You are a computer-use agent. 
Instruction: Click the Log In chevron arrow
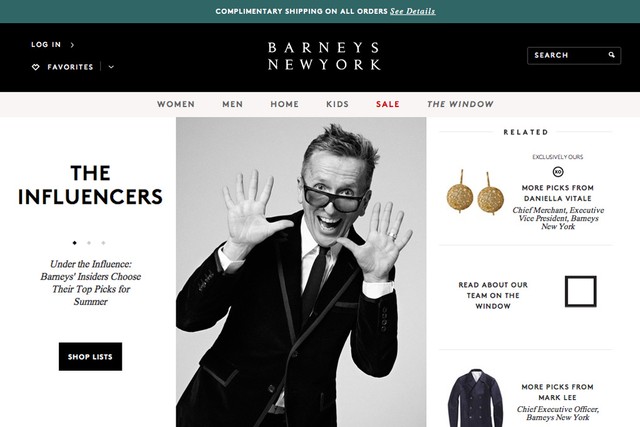click(x=72, y=45)
